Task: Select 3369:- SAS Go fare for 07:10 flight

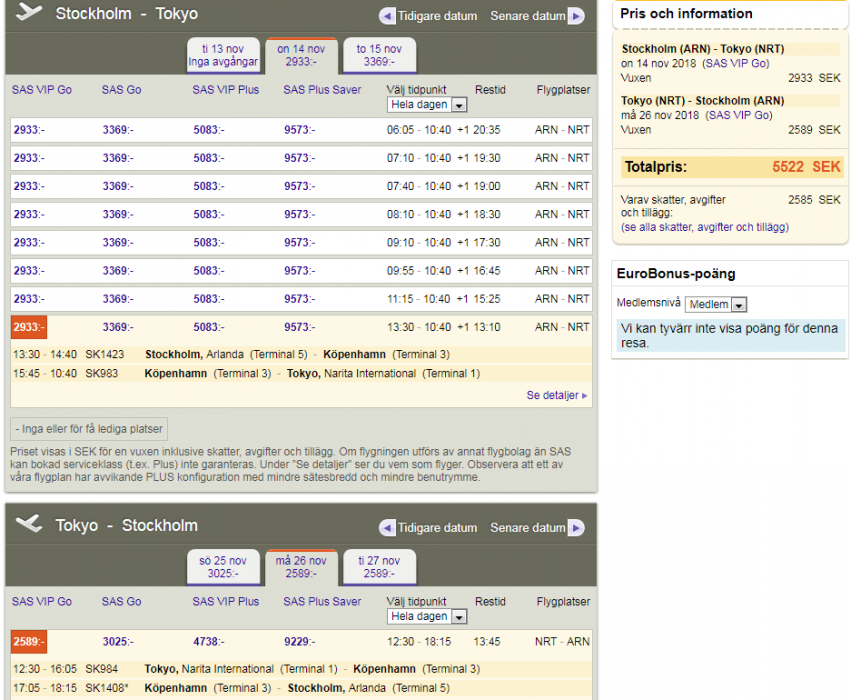Action: 118,158
